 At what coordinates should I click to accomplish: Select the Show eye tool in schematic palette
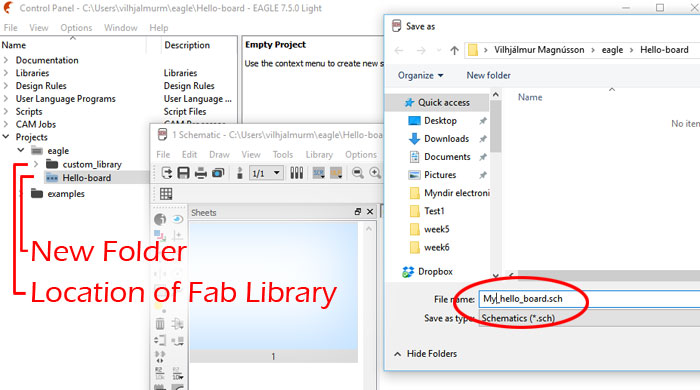178,219
